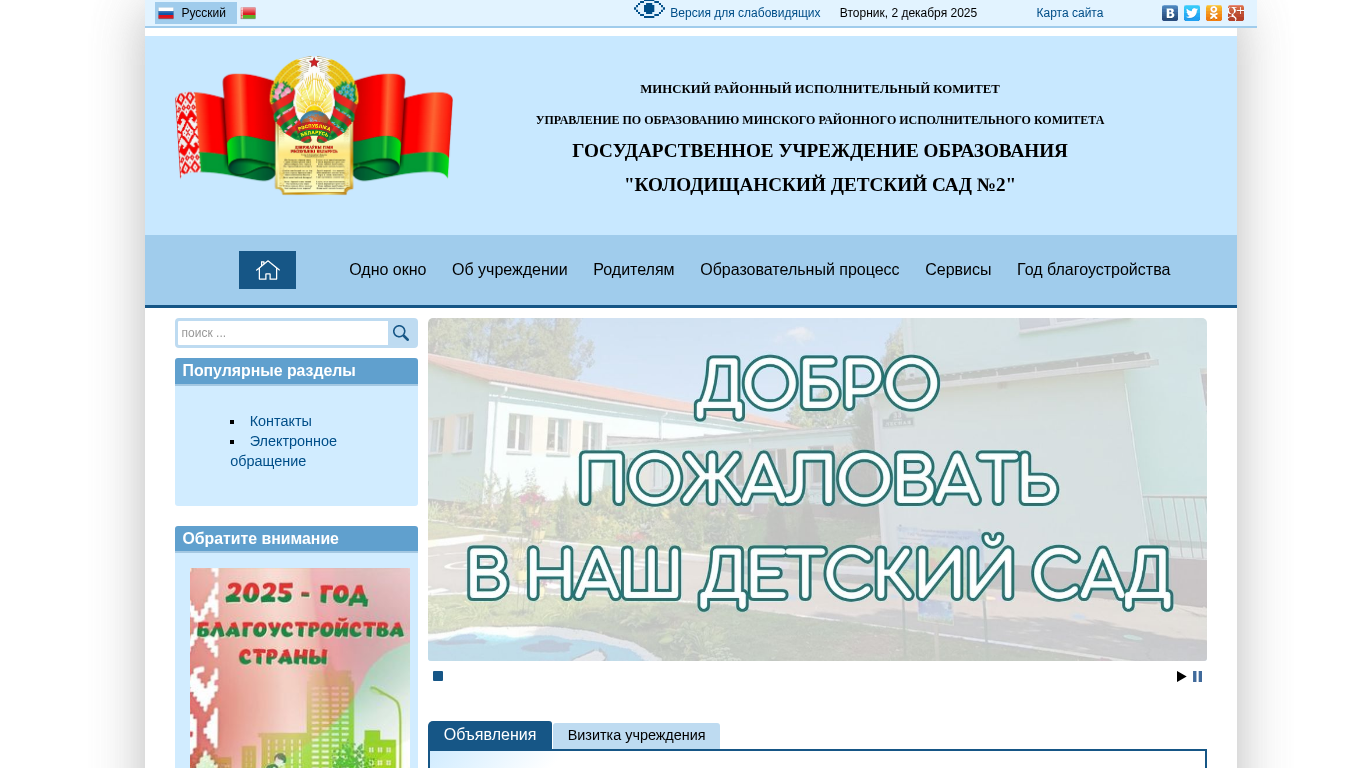The width and height of the screenshot is (1366, 768).
Task: Open the Родителям menu
Action: tap(634, 270)
